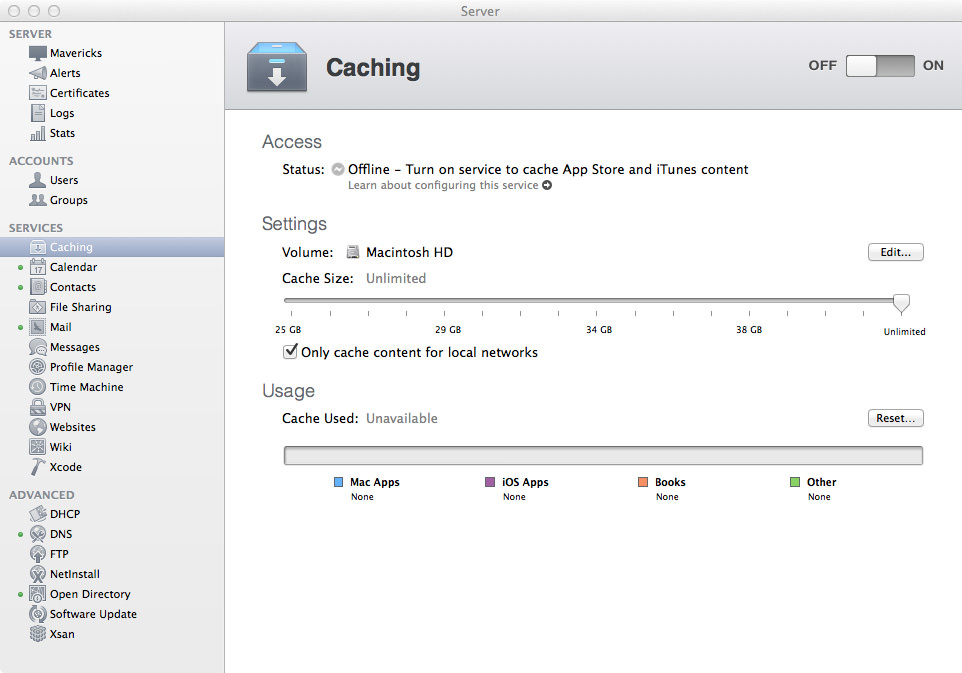Image resolution: width=962 pixels, height=673 pixels.
Task: Open the Xsan service icon
Action: tap(37, 634)
